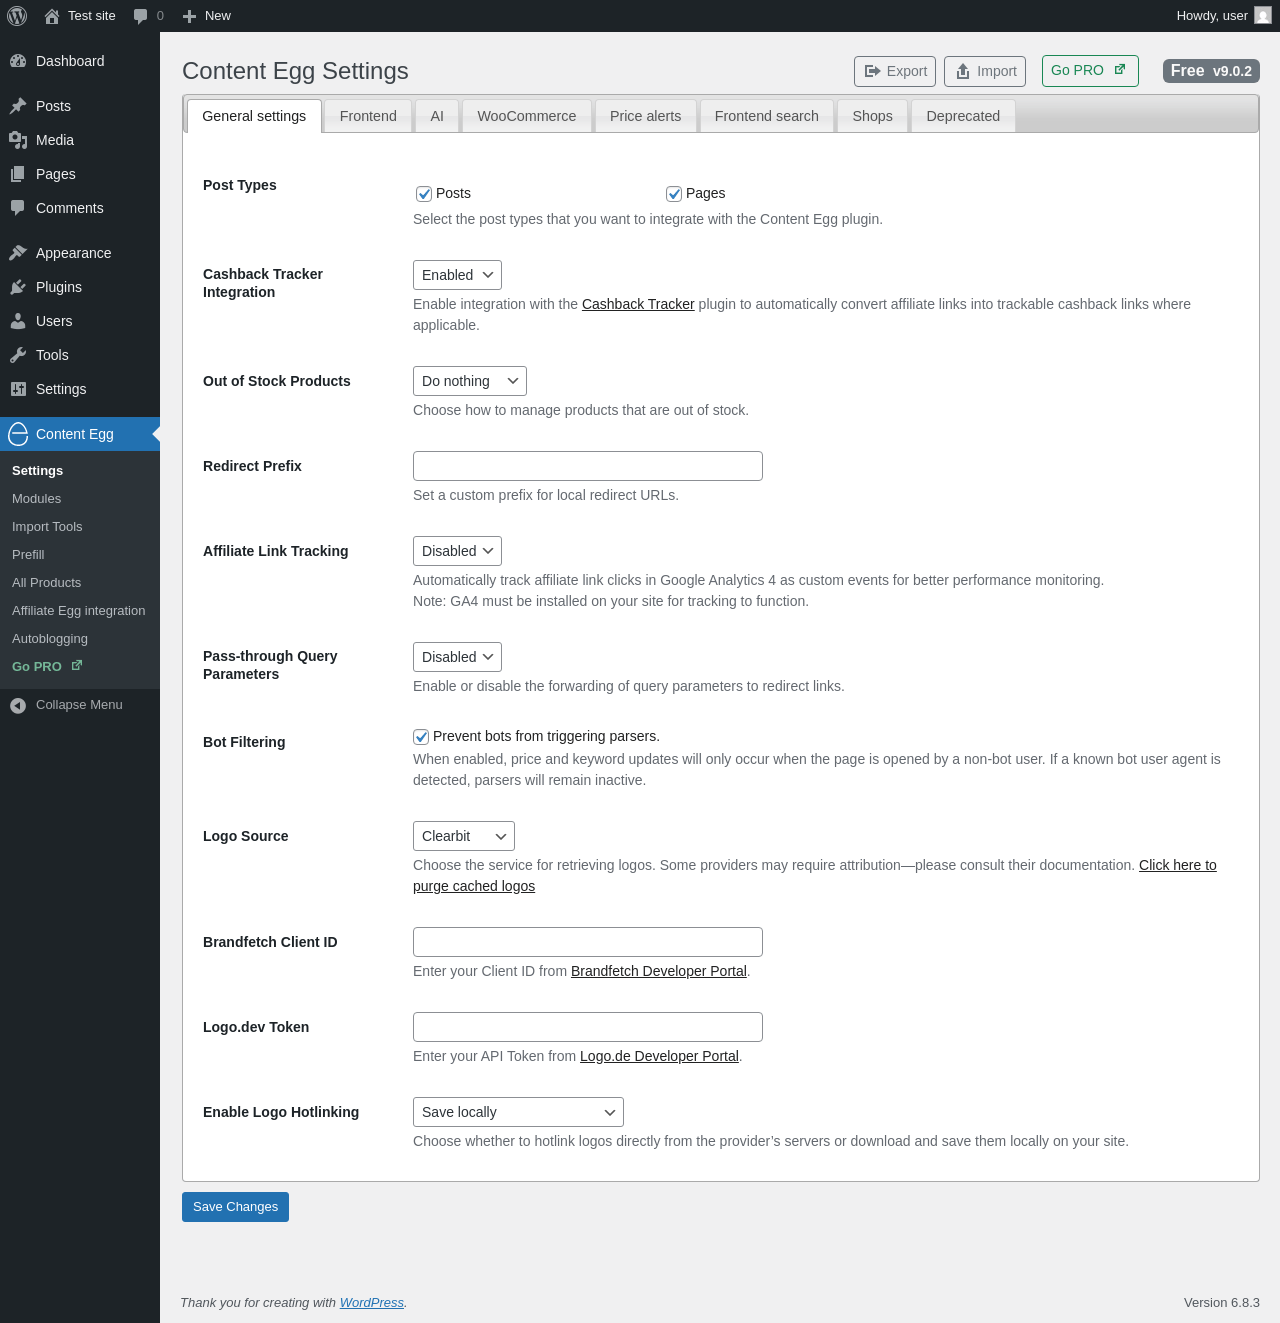This screenshot has height=1323, width=1280.
Task: Open Autoblogging submenu item
Action: 50,639
